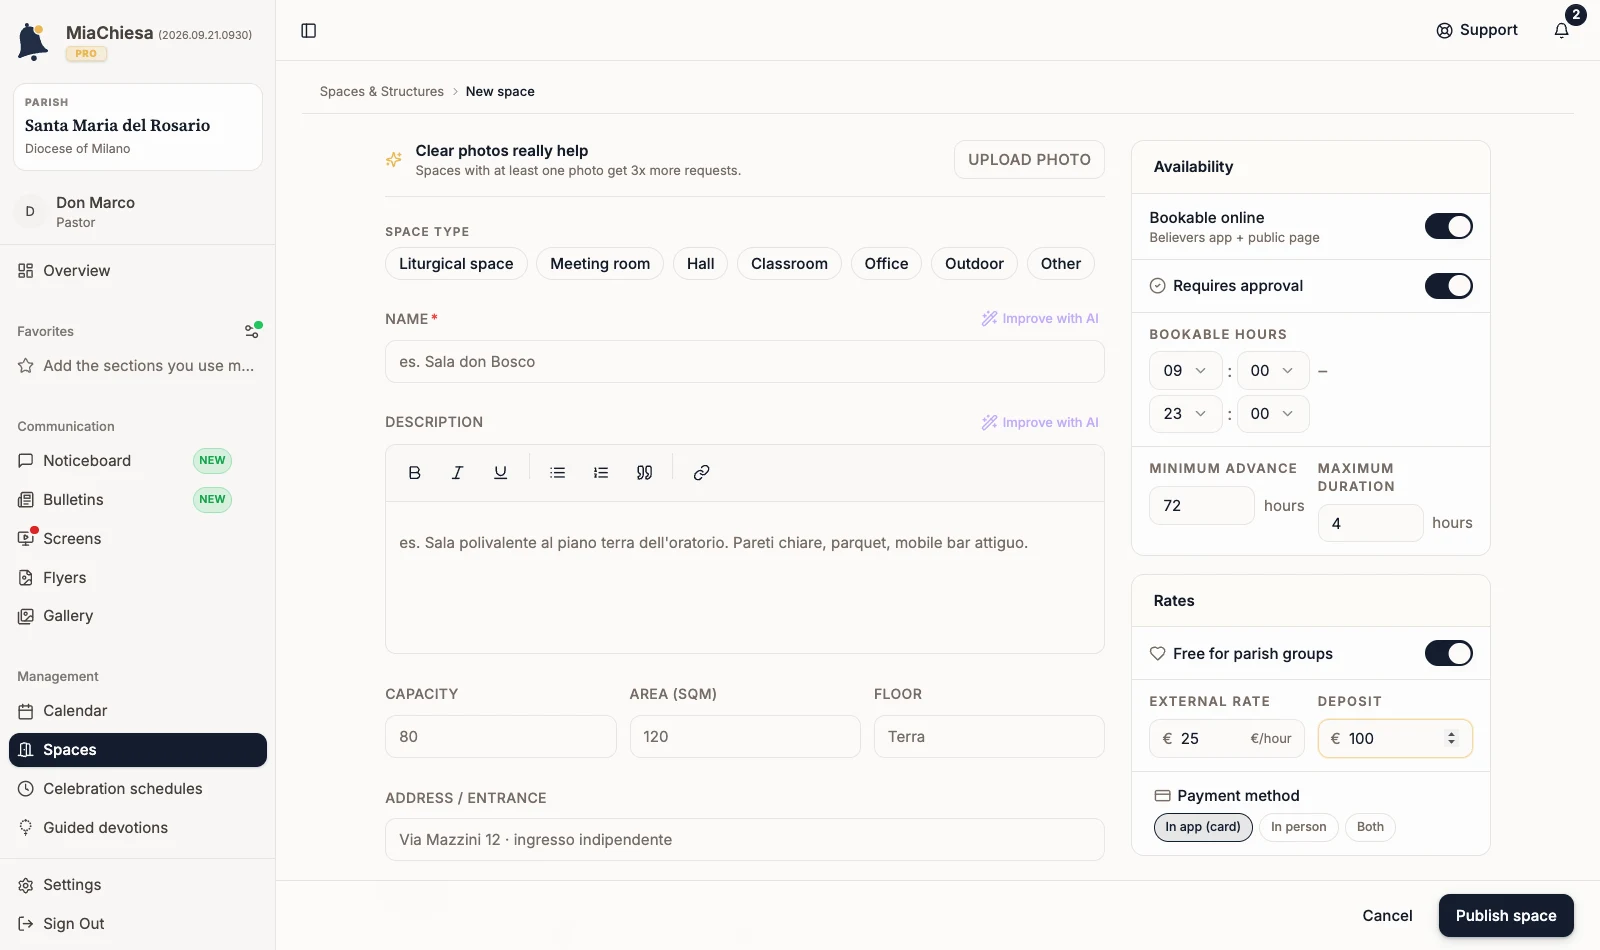This screenshot has height=950, width=1600.
Task: Insert numbered list in description
Action: (601, 473)
